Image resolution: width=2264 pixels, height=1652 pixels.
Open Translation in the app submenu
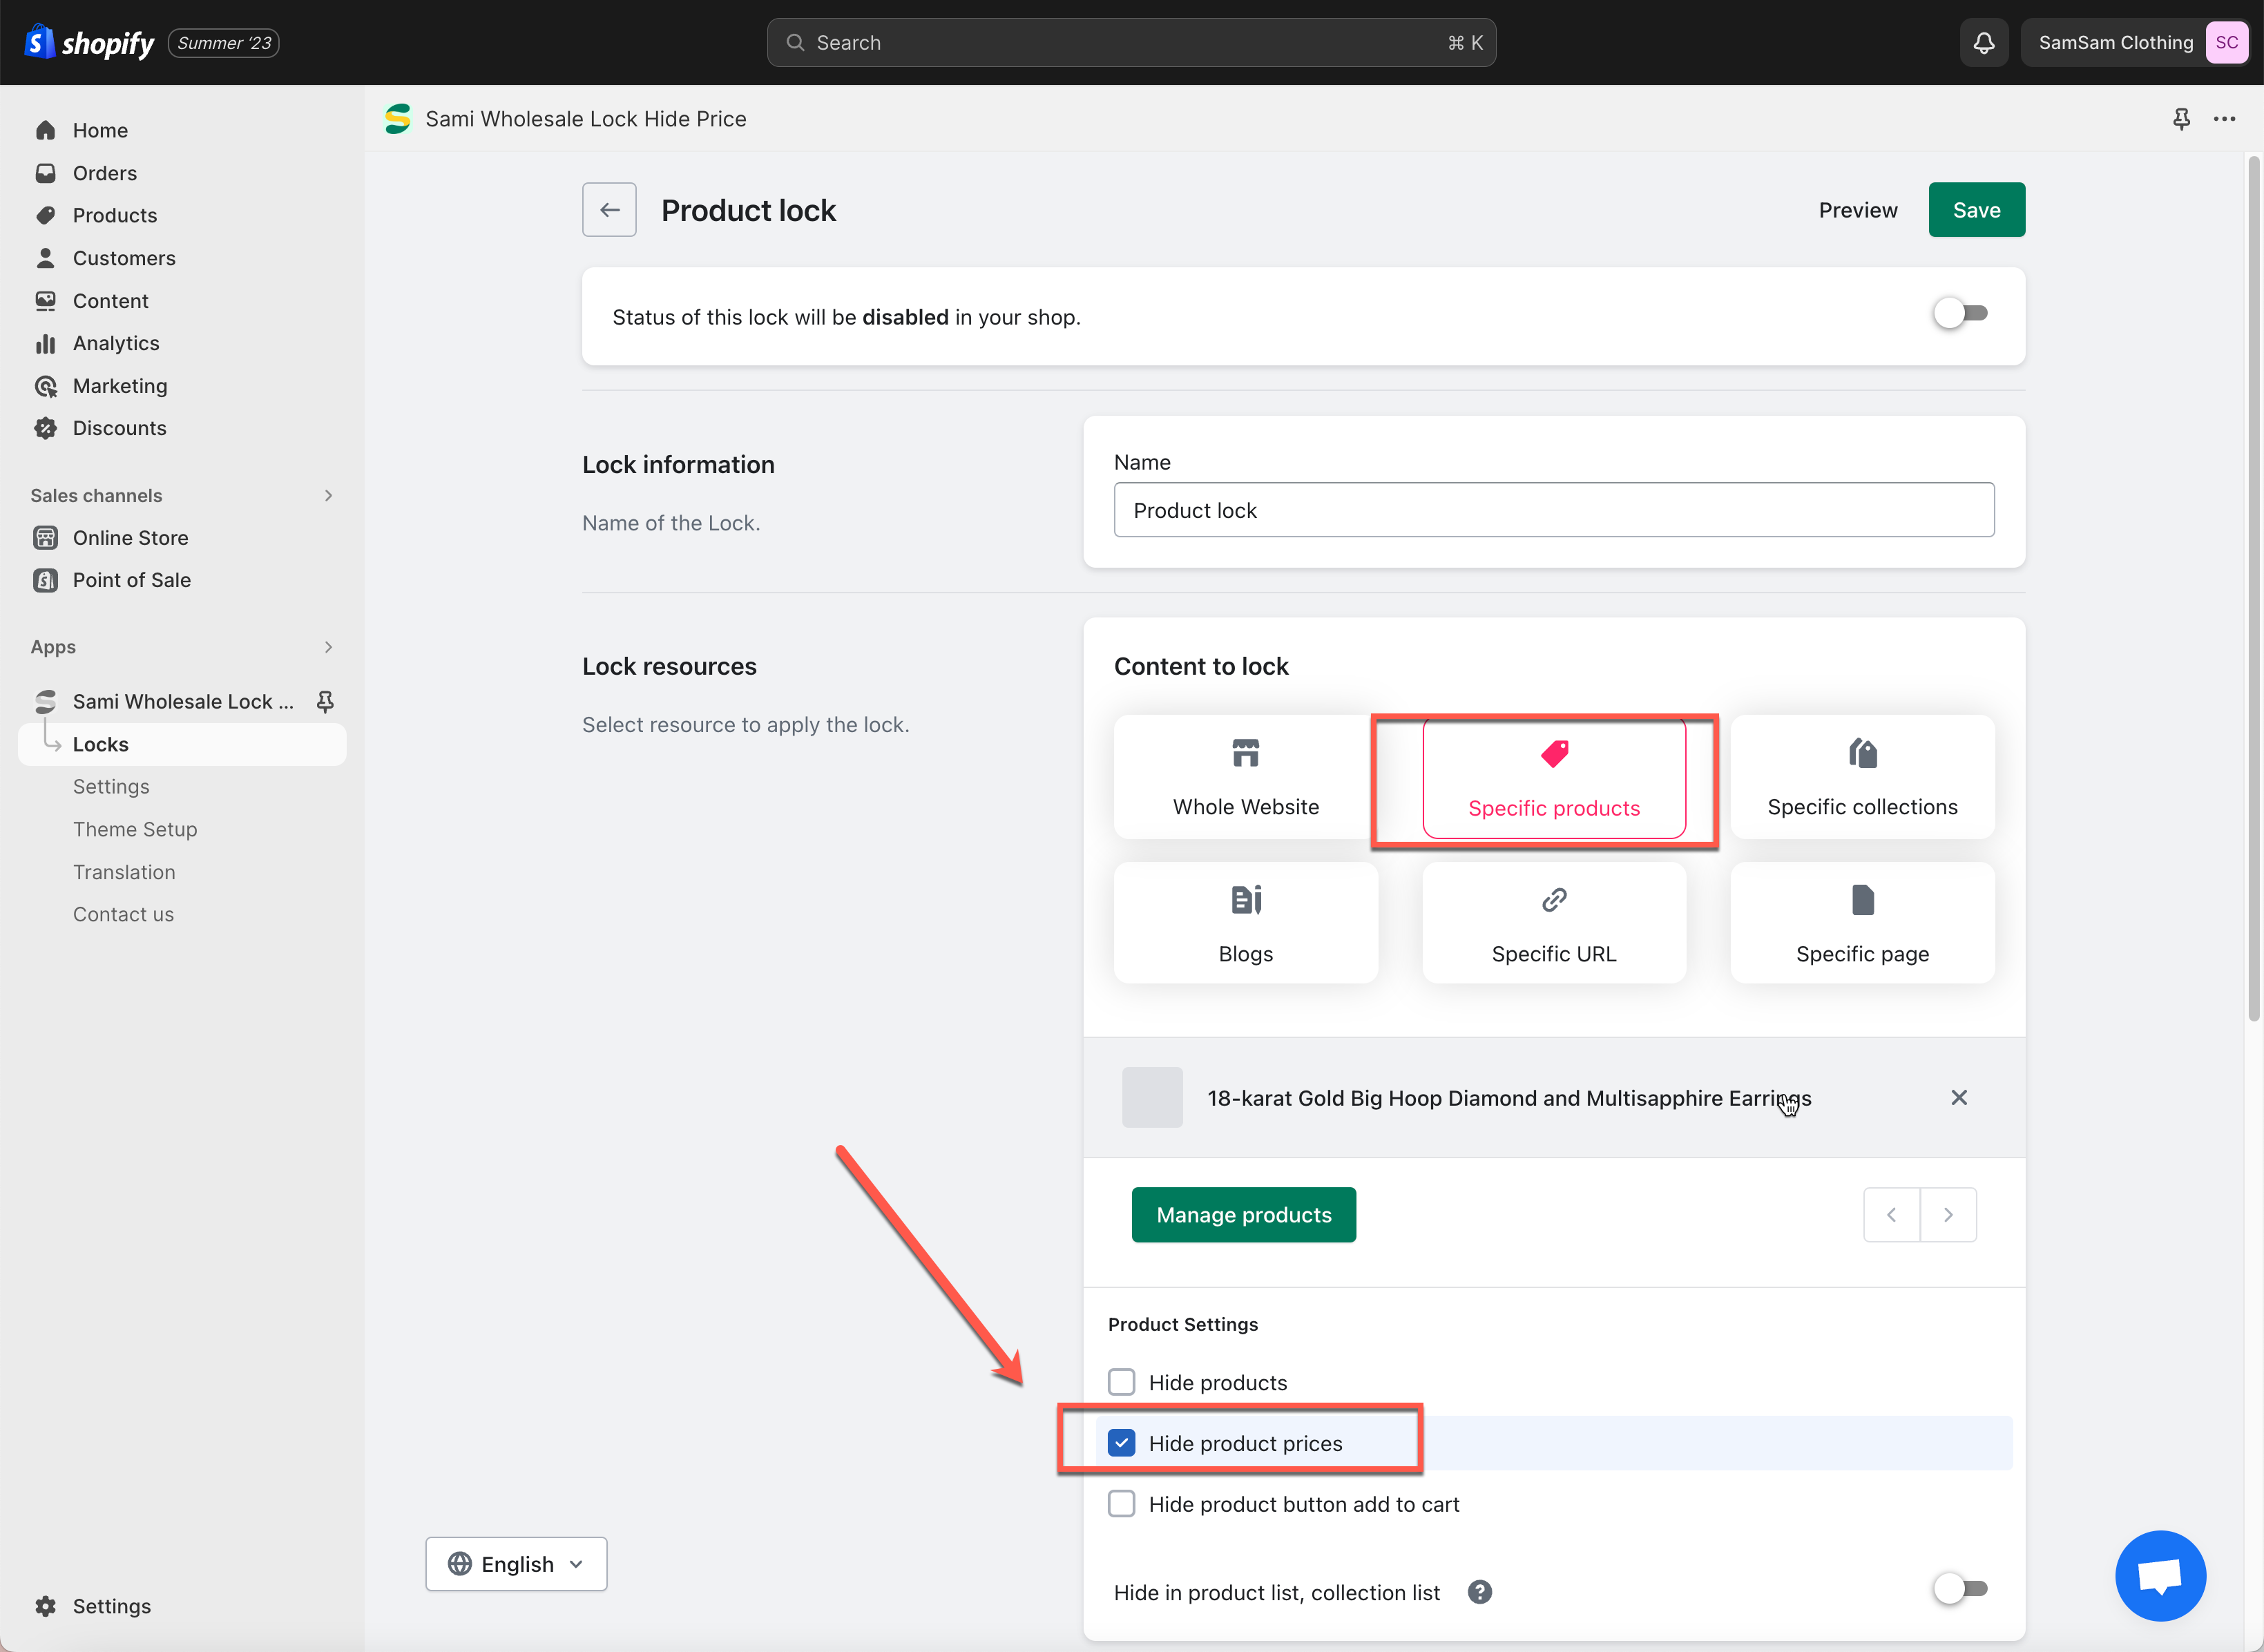pyautogui.click(x=124, y=872)
